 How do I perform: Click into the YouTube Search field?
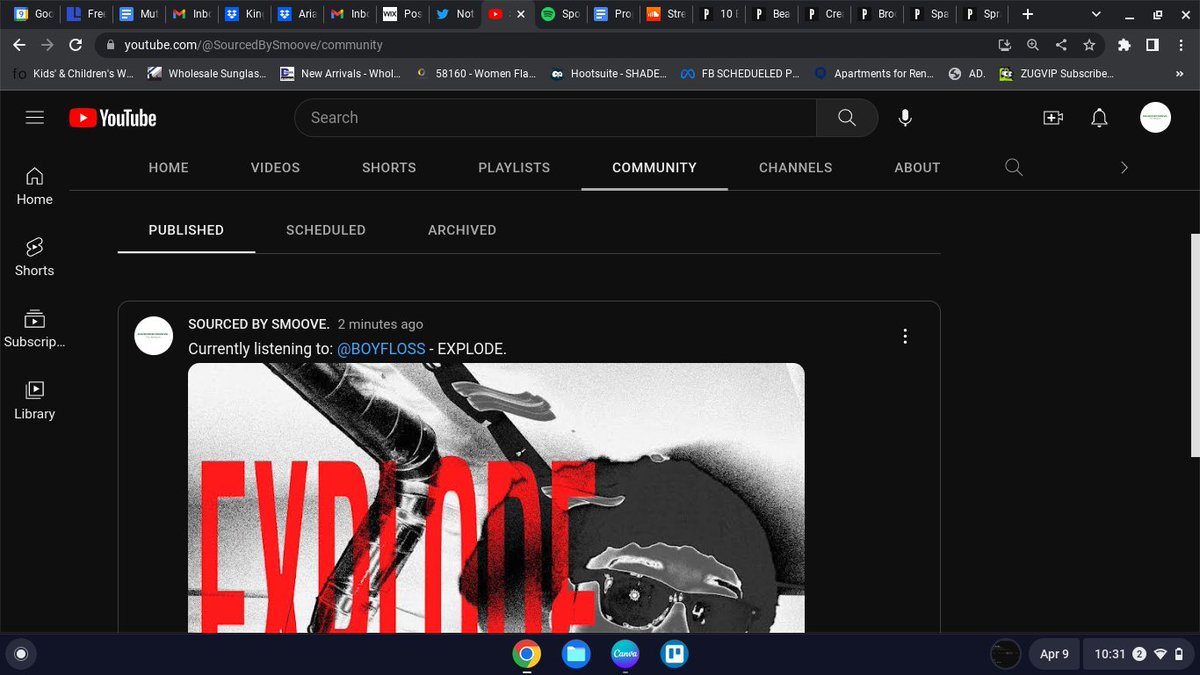click(x=555, y=118)
